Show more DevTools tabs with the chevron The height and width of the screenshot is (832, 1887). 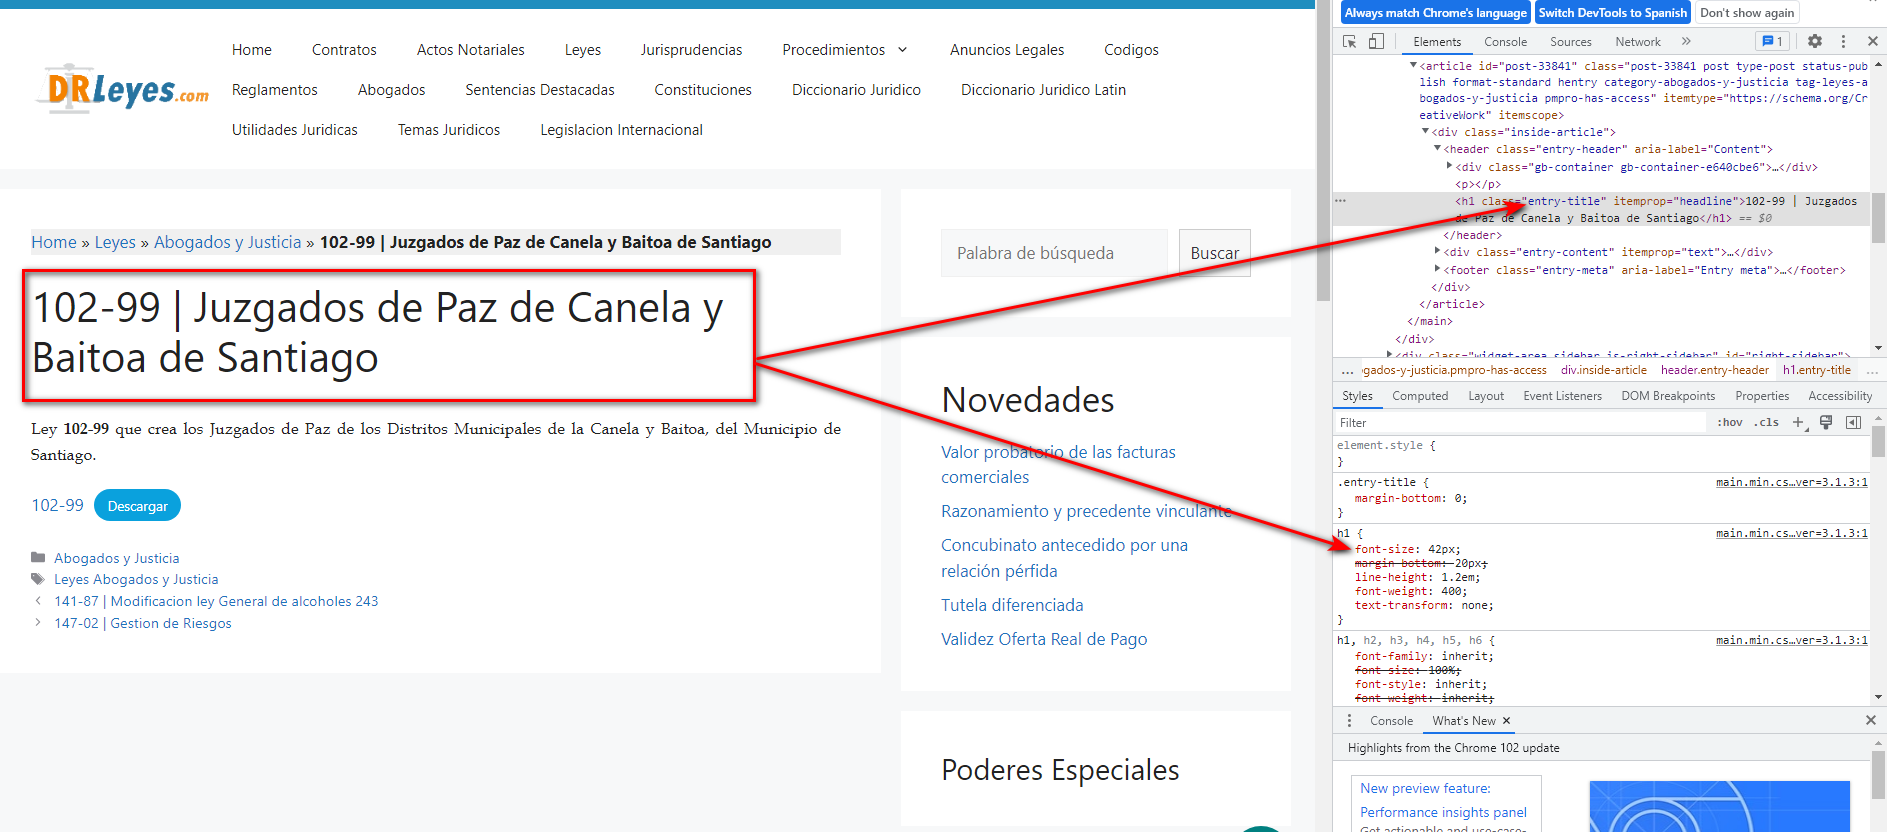tap(1686, 41)
